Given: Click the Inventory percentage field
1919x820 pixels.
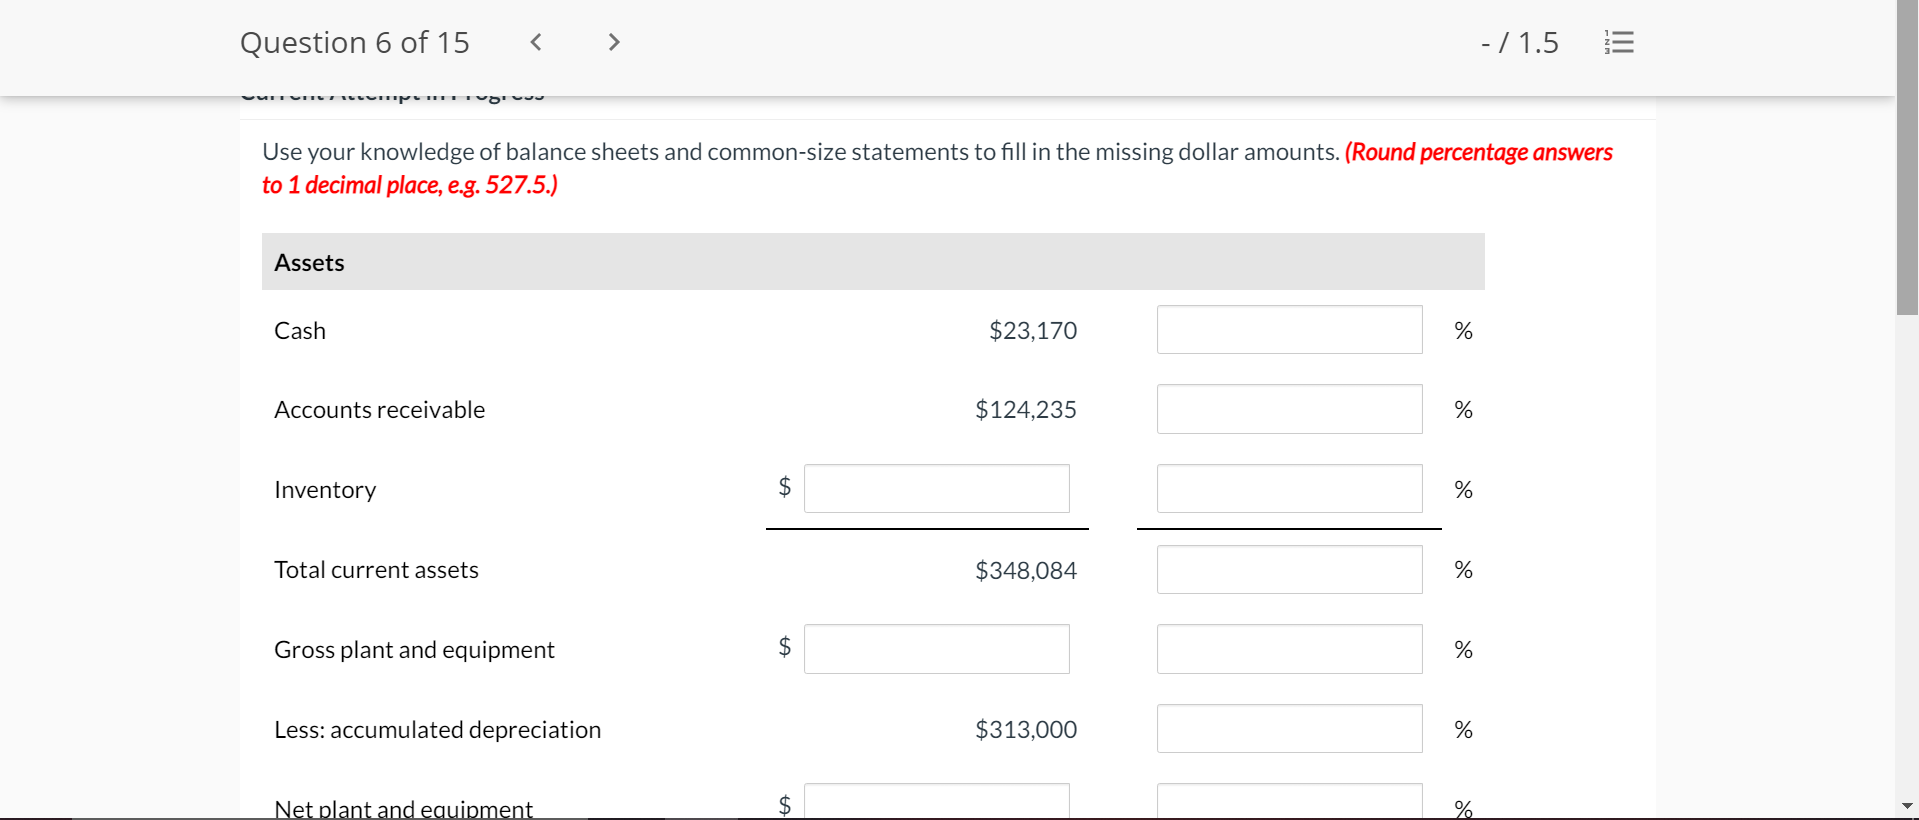Looking at the screenshot, I should tap(1289, 489).
